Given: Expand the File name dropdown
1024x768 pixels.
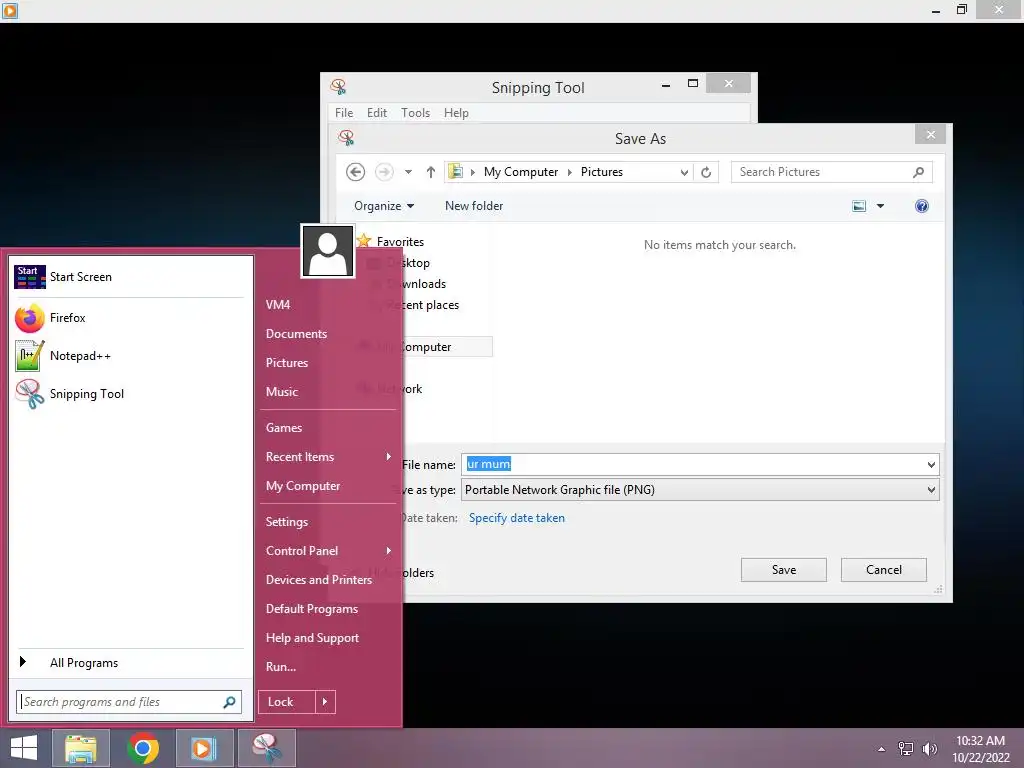Looking at the screenshot, I should 931,465.
